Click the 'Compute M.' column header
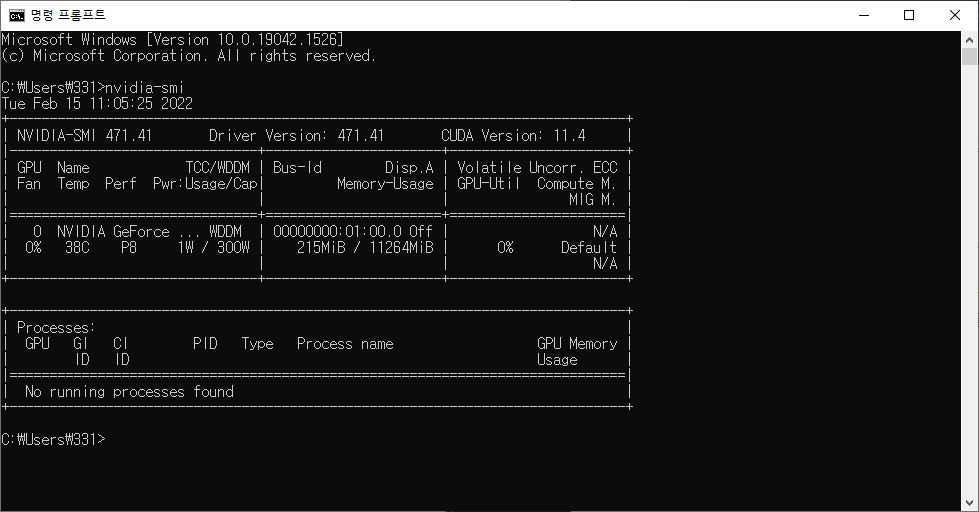The height and width of the screenshot is (512, 979). click(576, 184)
